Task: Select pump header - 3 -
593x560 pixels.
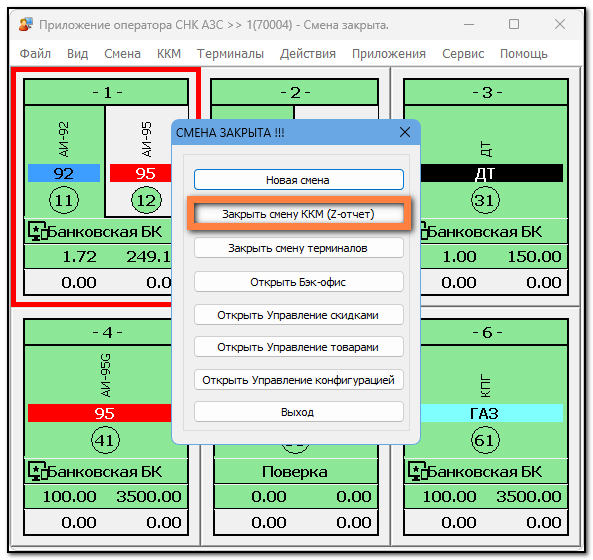Action: [x=486, y=92]
